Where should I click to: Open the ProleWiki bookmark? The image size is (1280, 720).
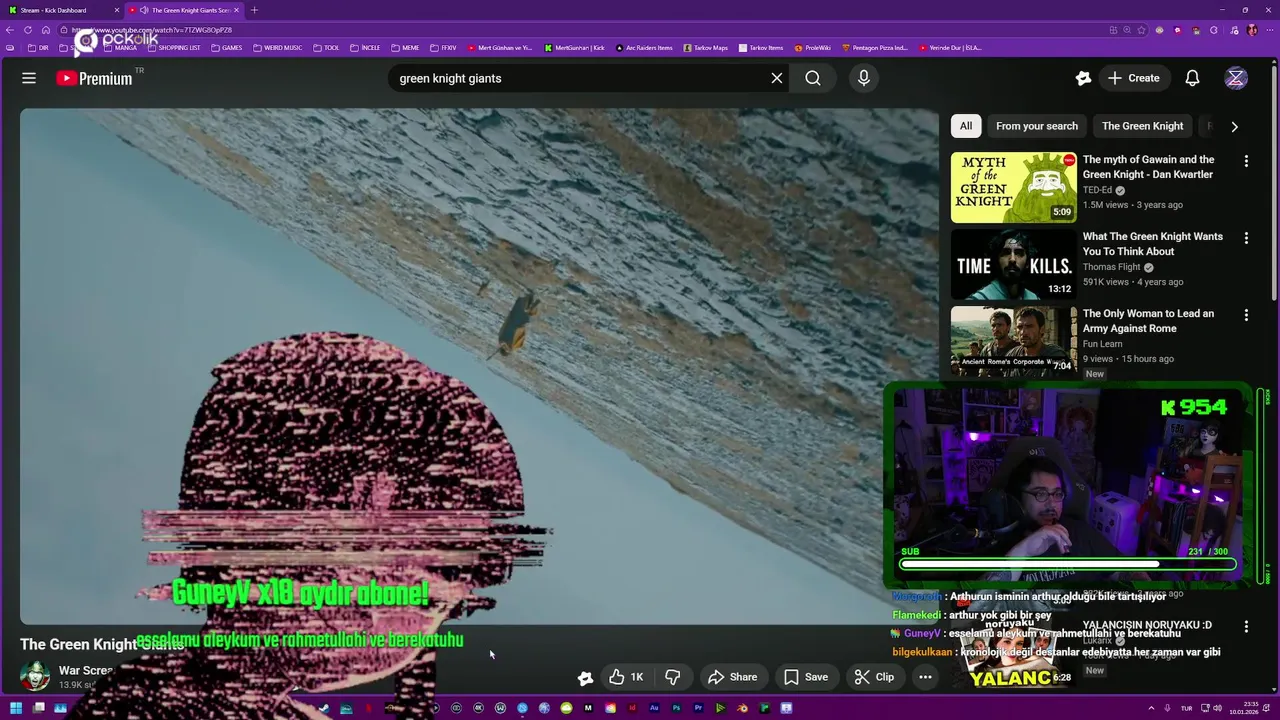click(813, 47)
